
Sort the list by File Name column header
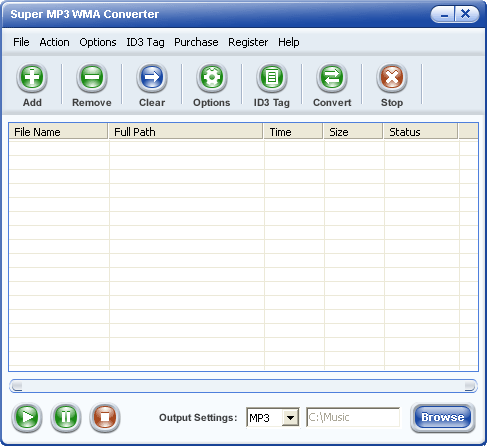point(58,132)
